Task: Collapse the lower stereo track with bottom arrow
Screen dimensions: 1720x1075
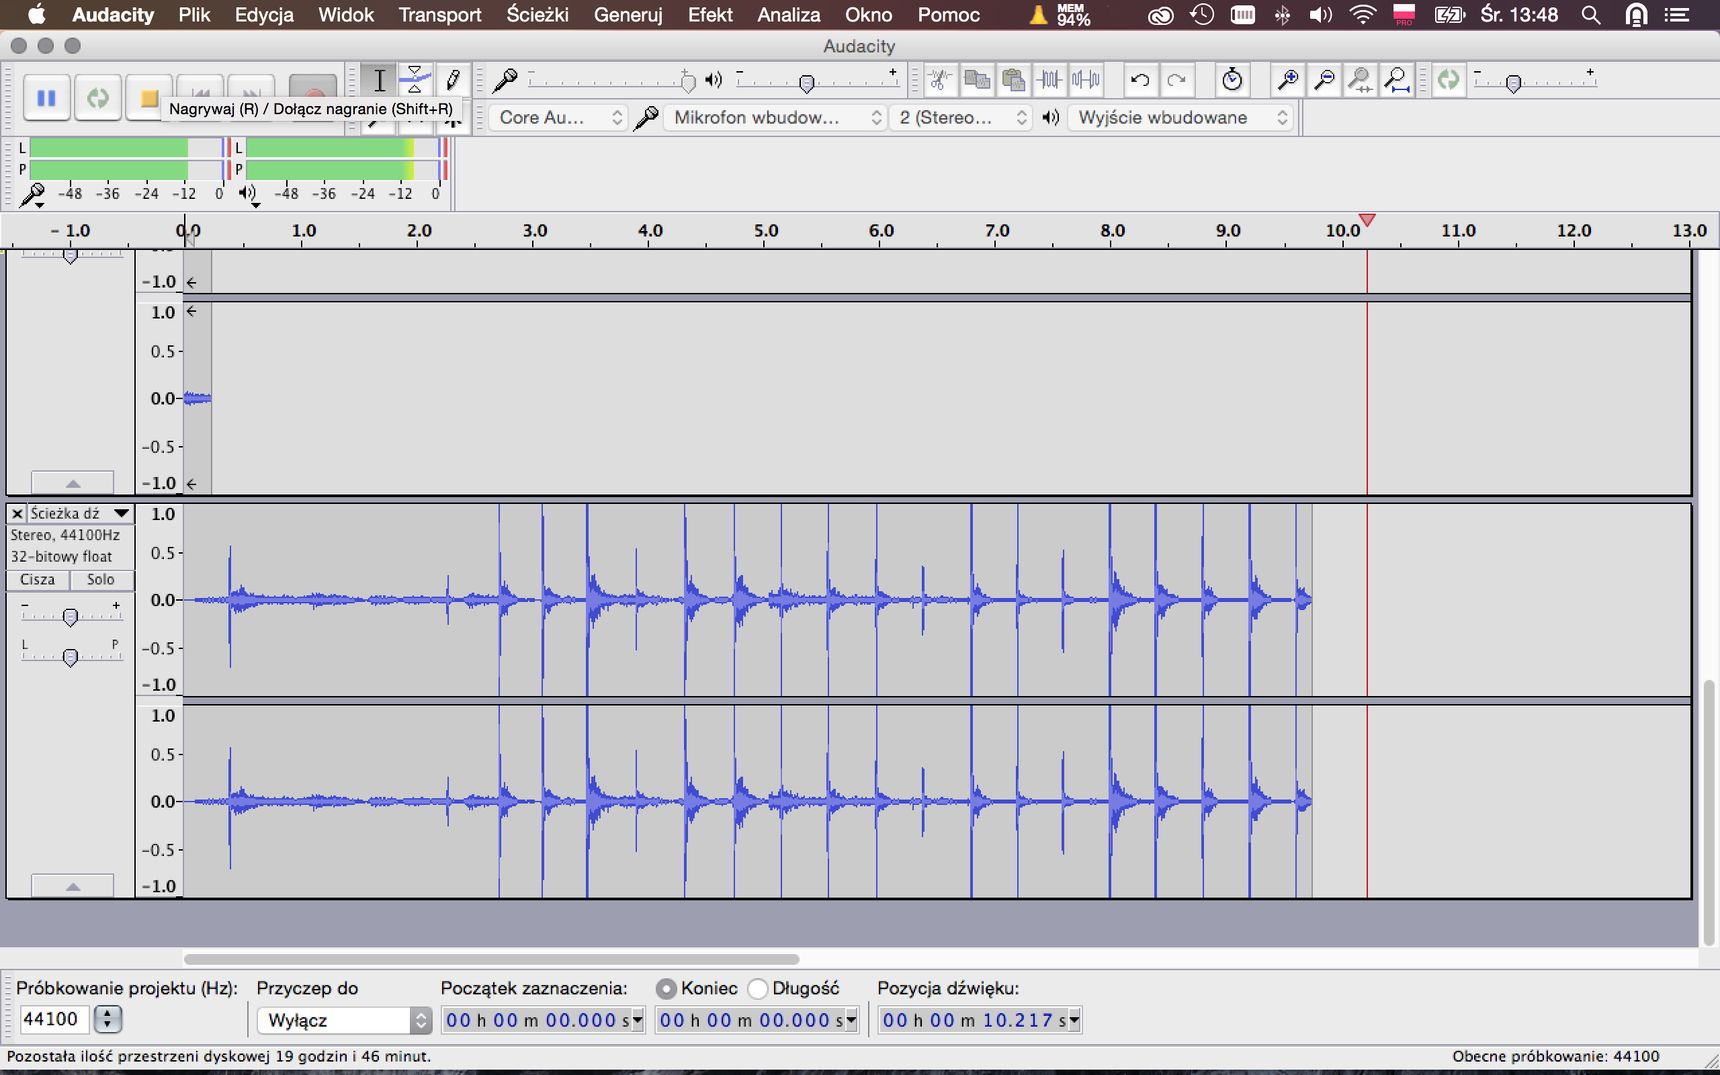Action: pyautogui.click(x=72, y=886)
